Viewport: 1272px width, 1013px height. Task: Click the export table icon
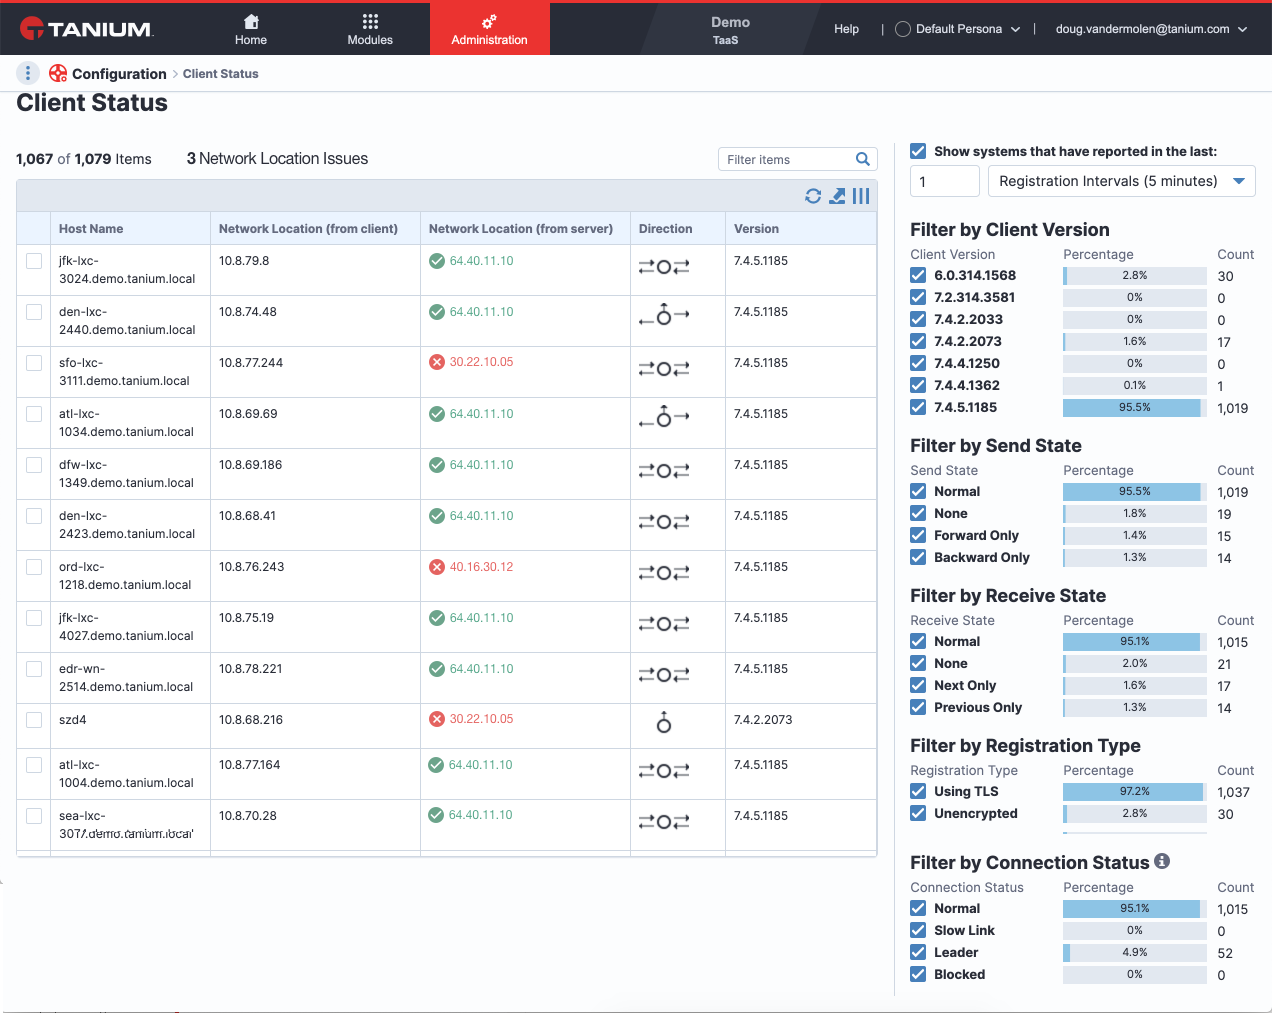tap(837, 196)
